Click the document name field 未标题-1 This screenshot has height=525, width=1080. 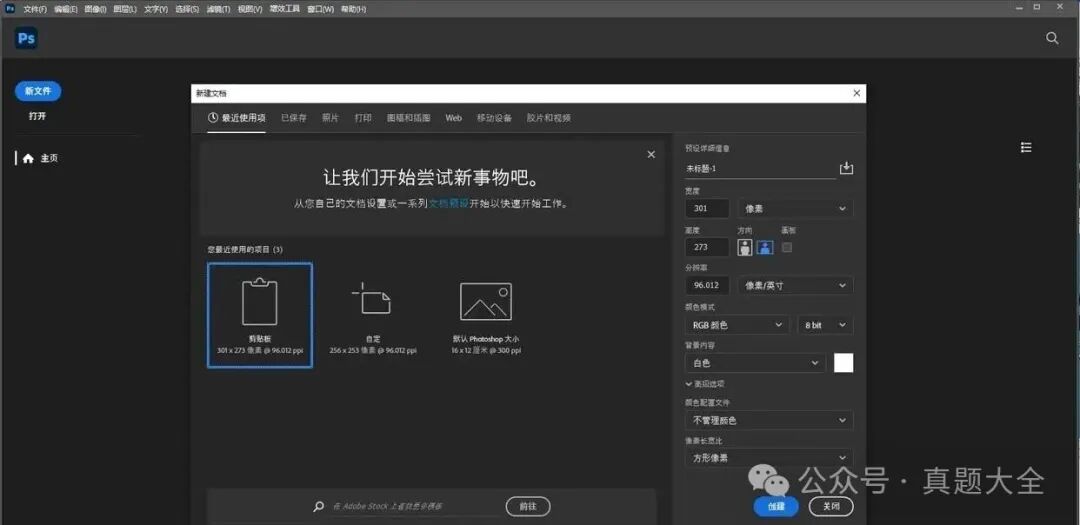(760, 169)
